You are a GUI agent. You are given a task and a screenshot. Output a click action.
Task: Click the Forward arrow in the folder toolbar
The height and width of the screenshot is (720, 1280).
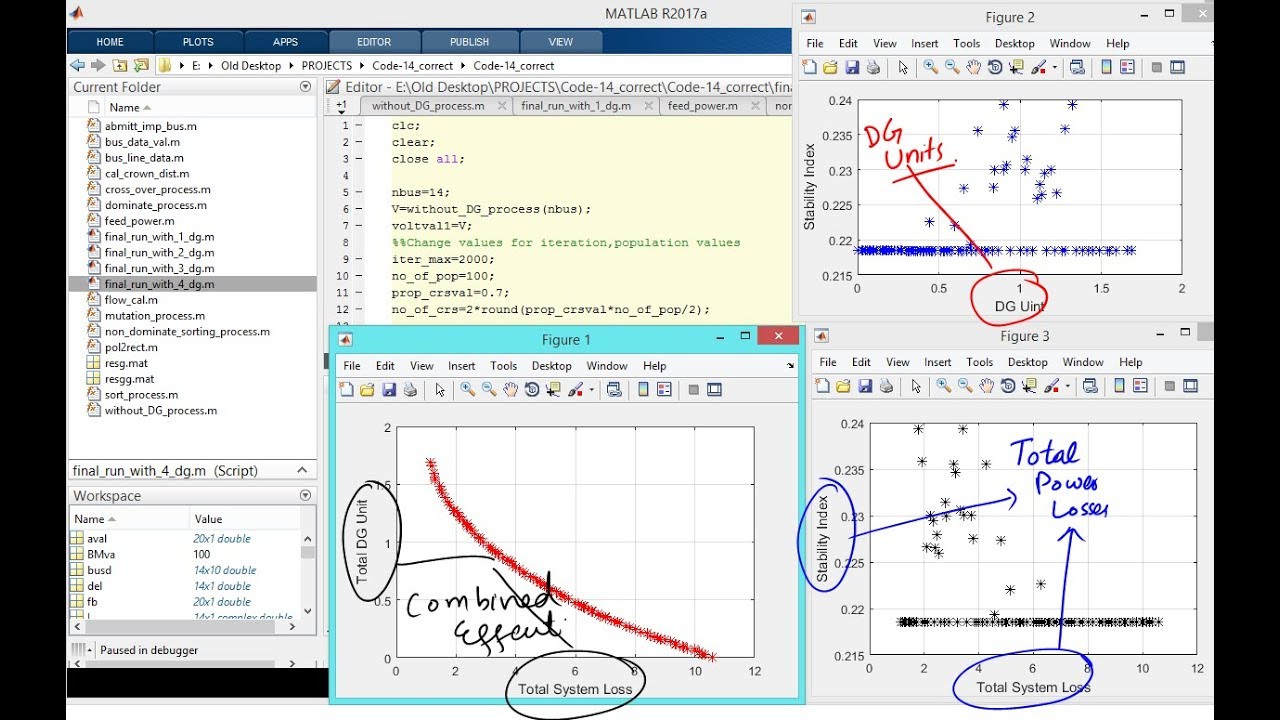click(x=98, y=65)
